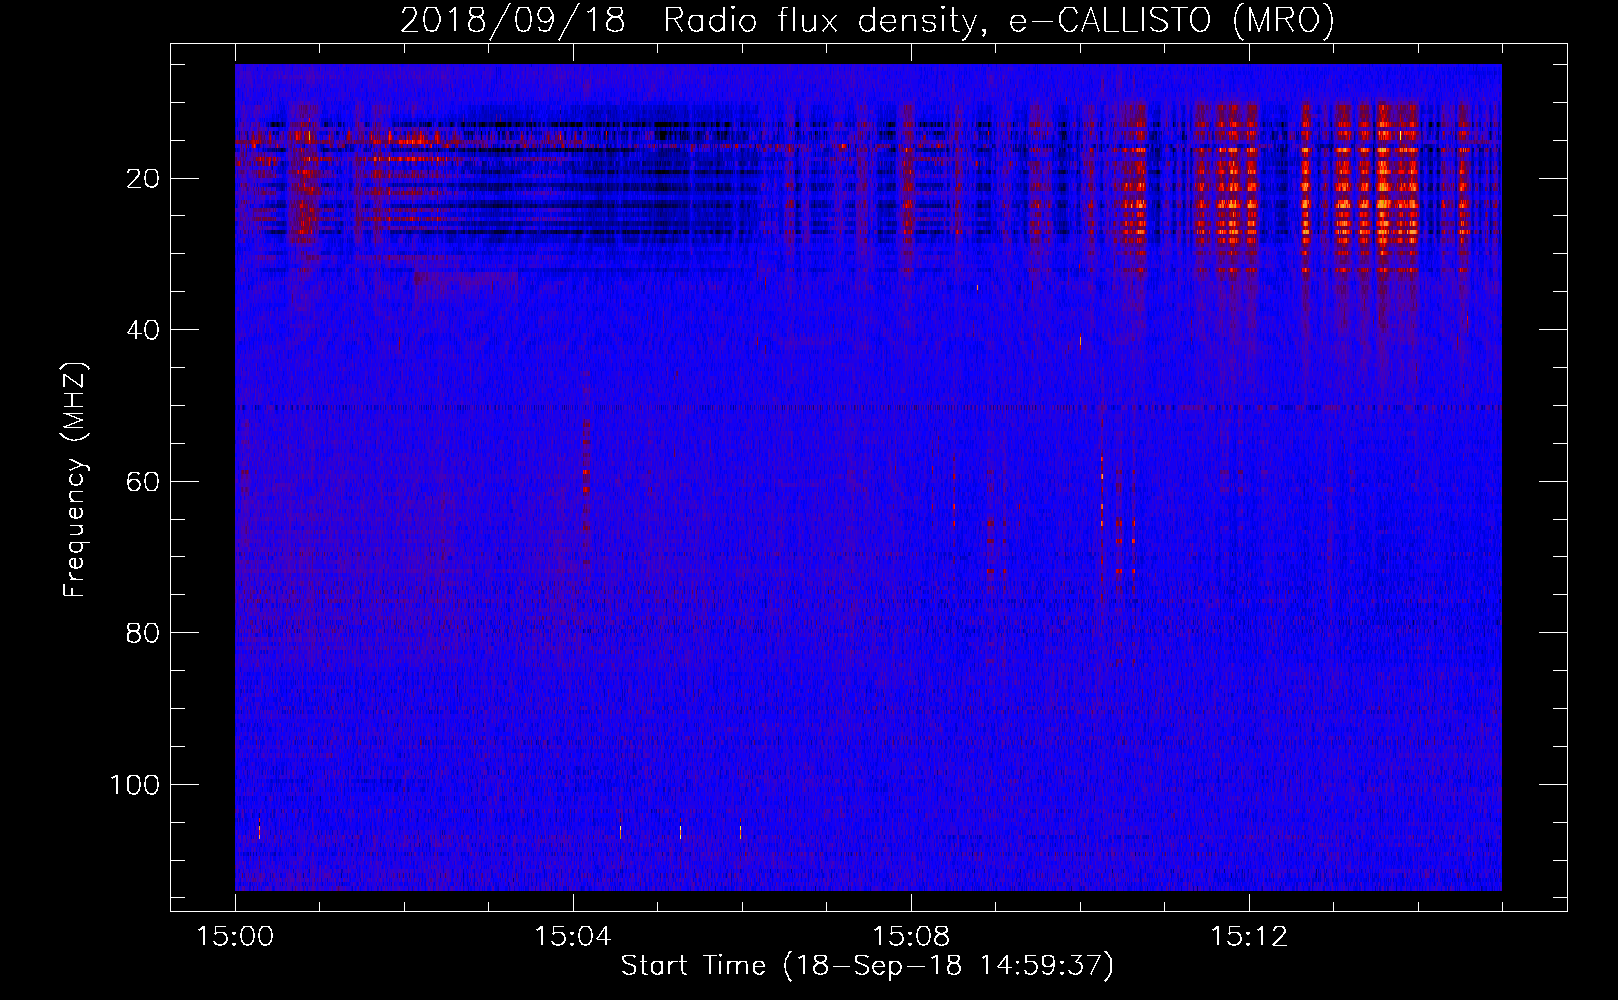Click the "60" frequency tick label

tap(143, 482)
